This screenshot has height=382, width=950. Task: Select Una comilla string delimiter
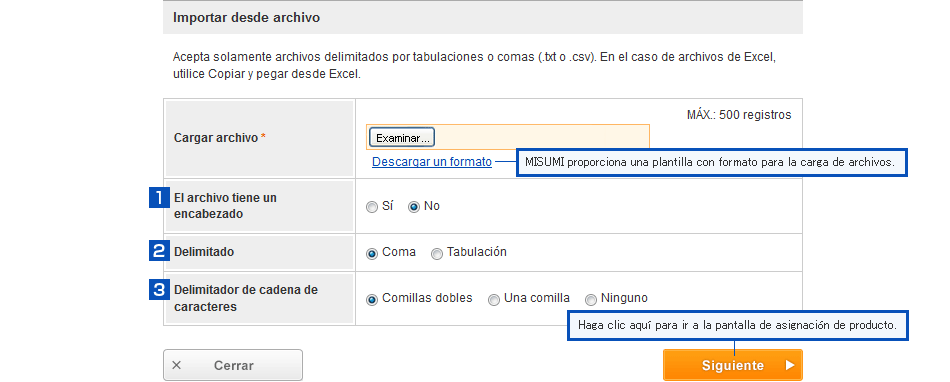493,299
